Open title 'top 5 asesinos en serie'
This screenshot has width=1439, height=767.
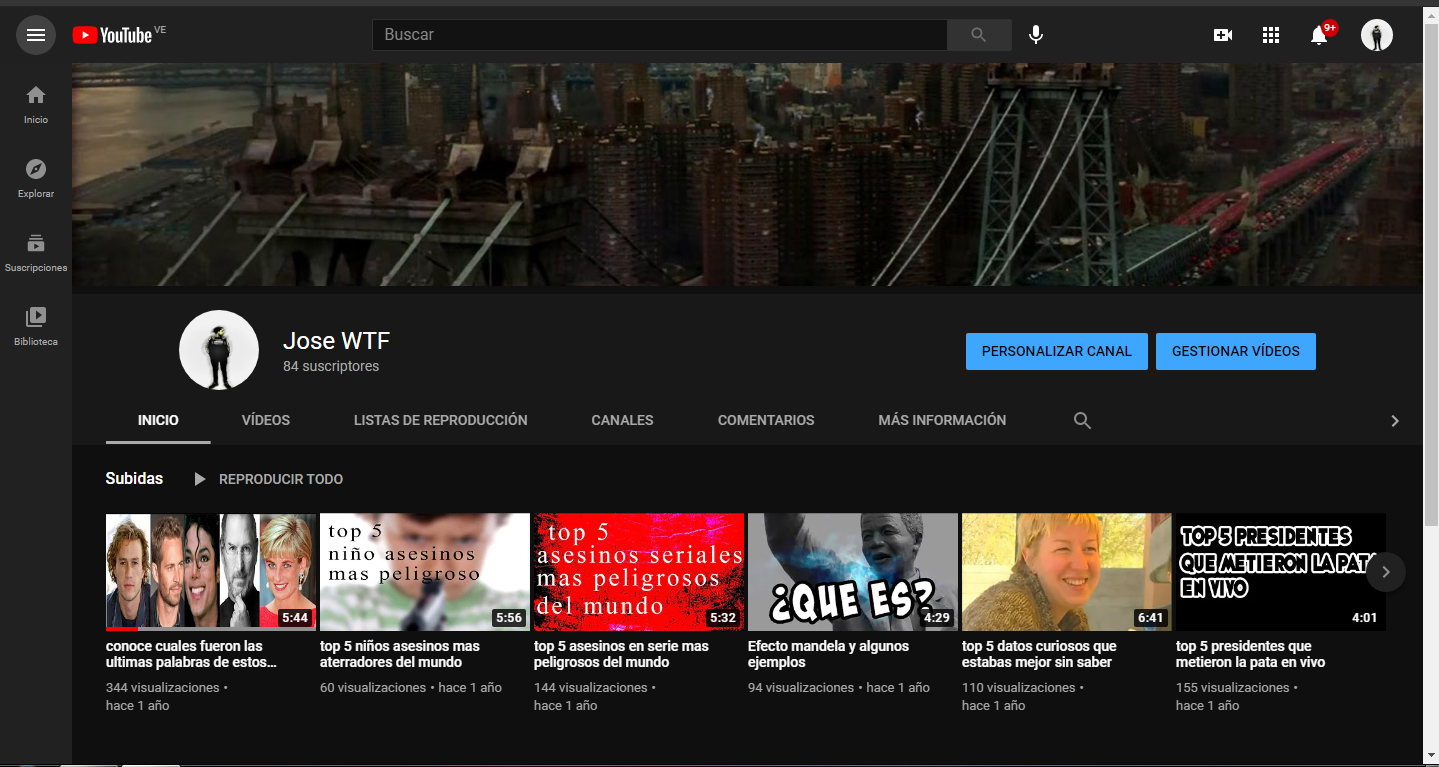click(621, 654)
